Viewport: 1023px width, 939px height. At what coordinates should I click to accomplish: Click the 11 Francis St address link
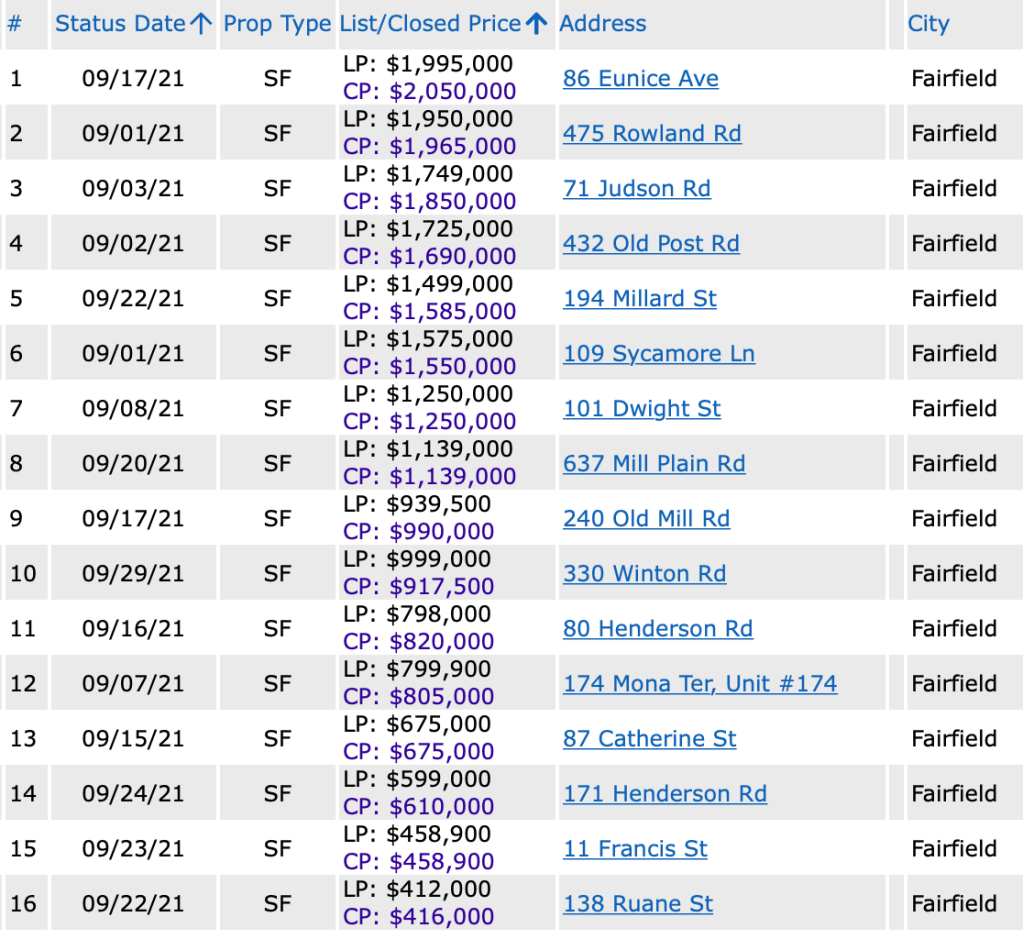tap(635, 849)
